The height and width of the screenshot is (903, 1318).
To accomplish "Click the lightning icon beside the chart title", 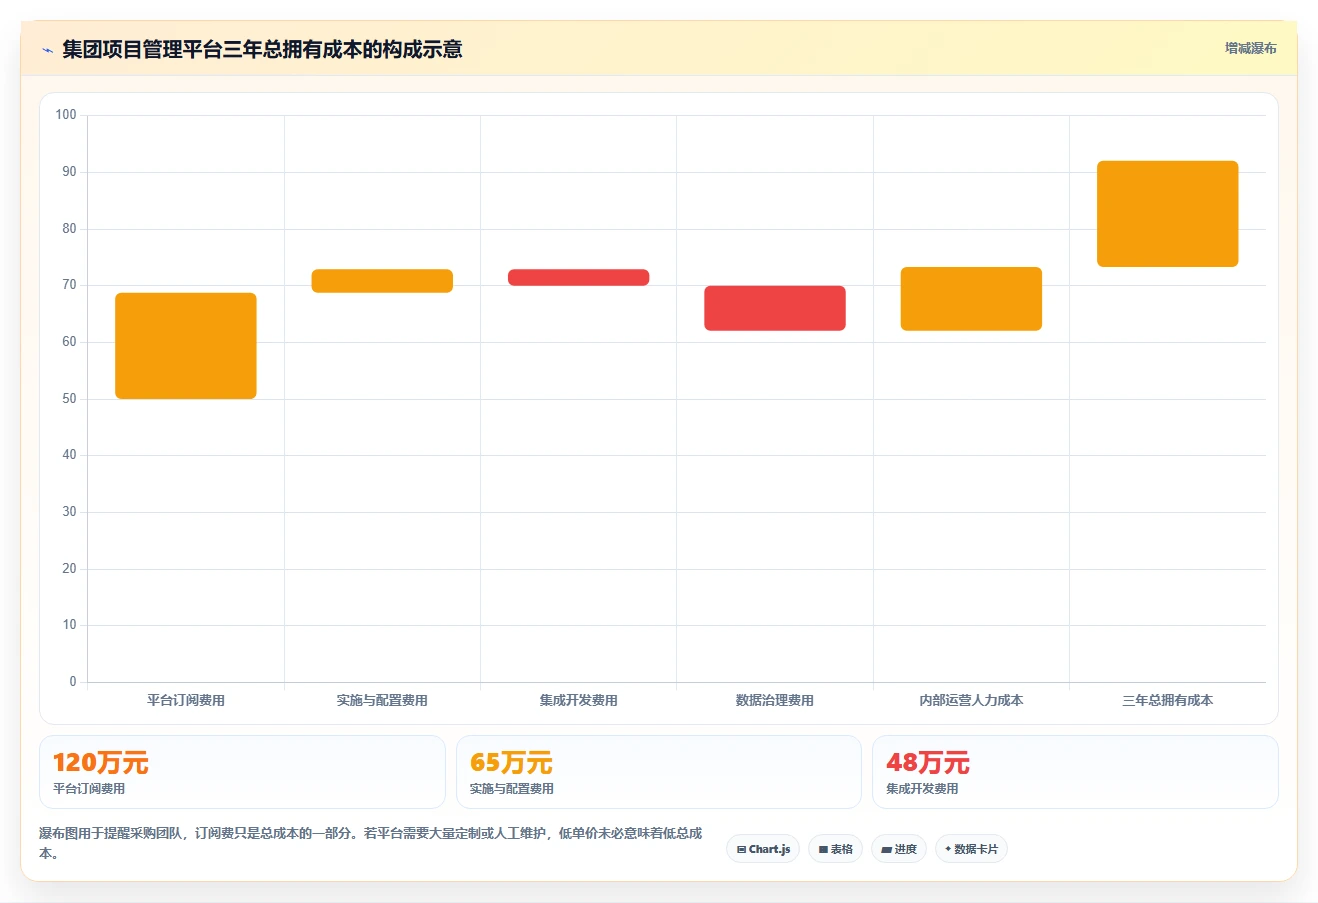I will tap(47, 50).
